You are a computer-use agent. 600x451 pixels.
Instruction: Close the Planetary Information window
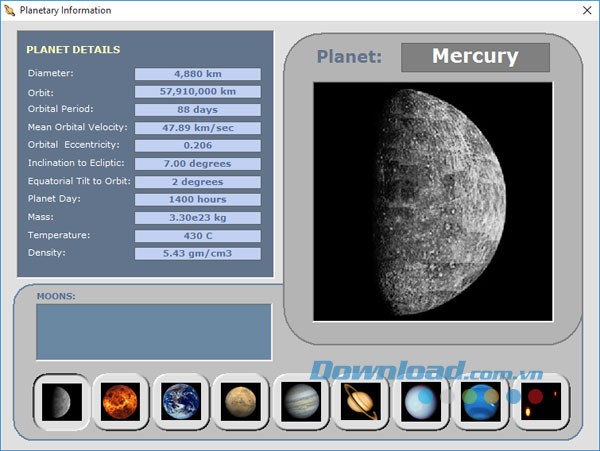585,10
